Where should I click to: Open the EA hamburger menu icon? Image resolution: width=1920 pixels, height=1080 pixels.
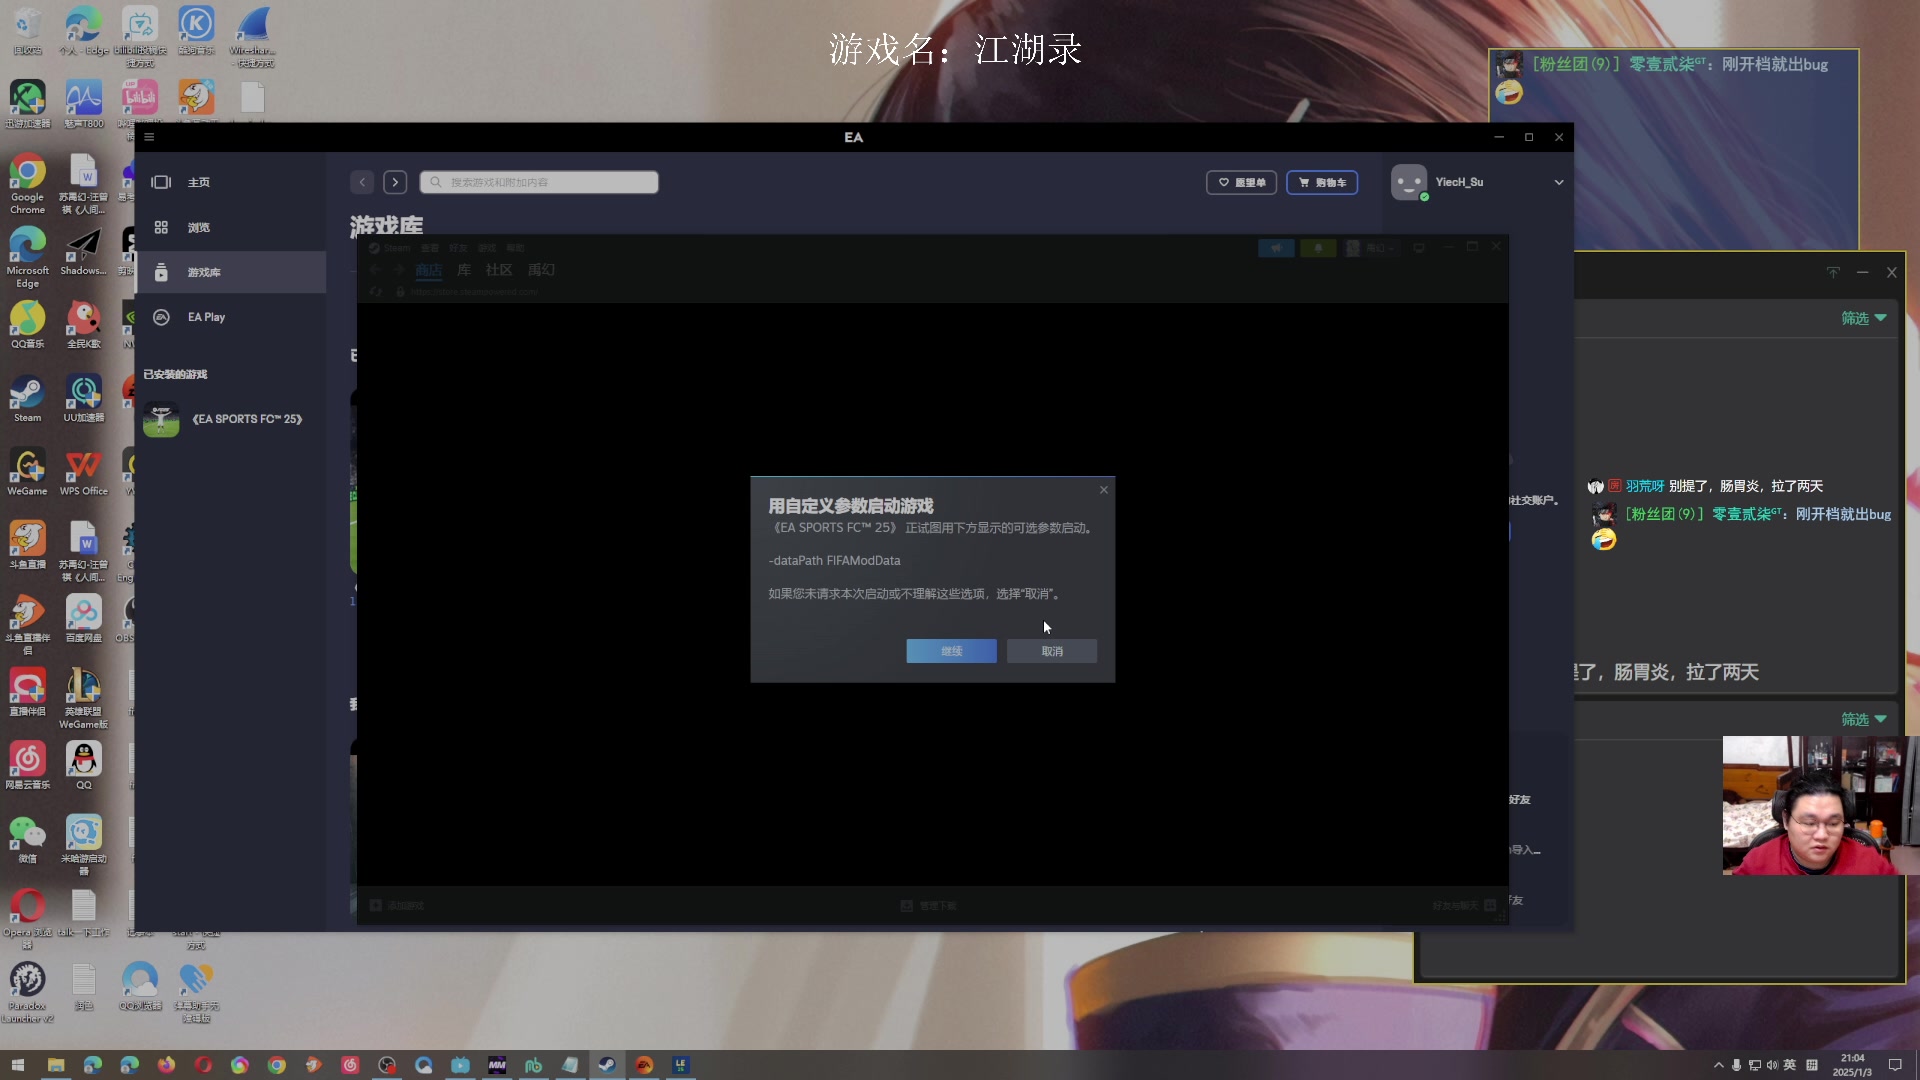pyautogui.click(x=149, y=137)
